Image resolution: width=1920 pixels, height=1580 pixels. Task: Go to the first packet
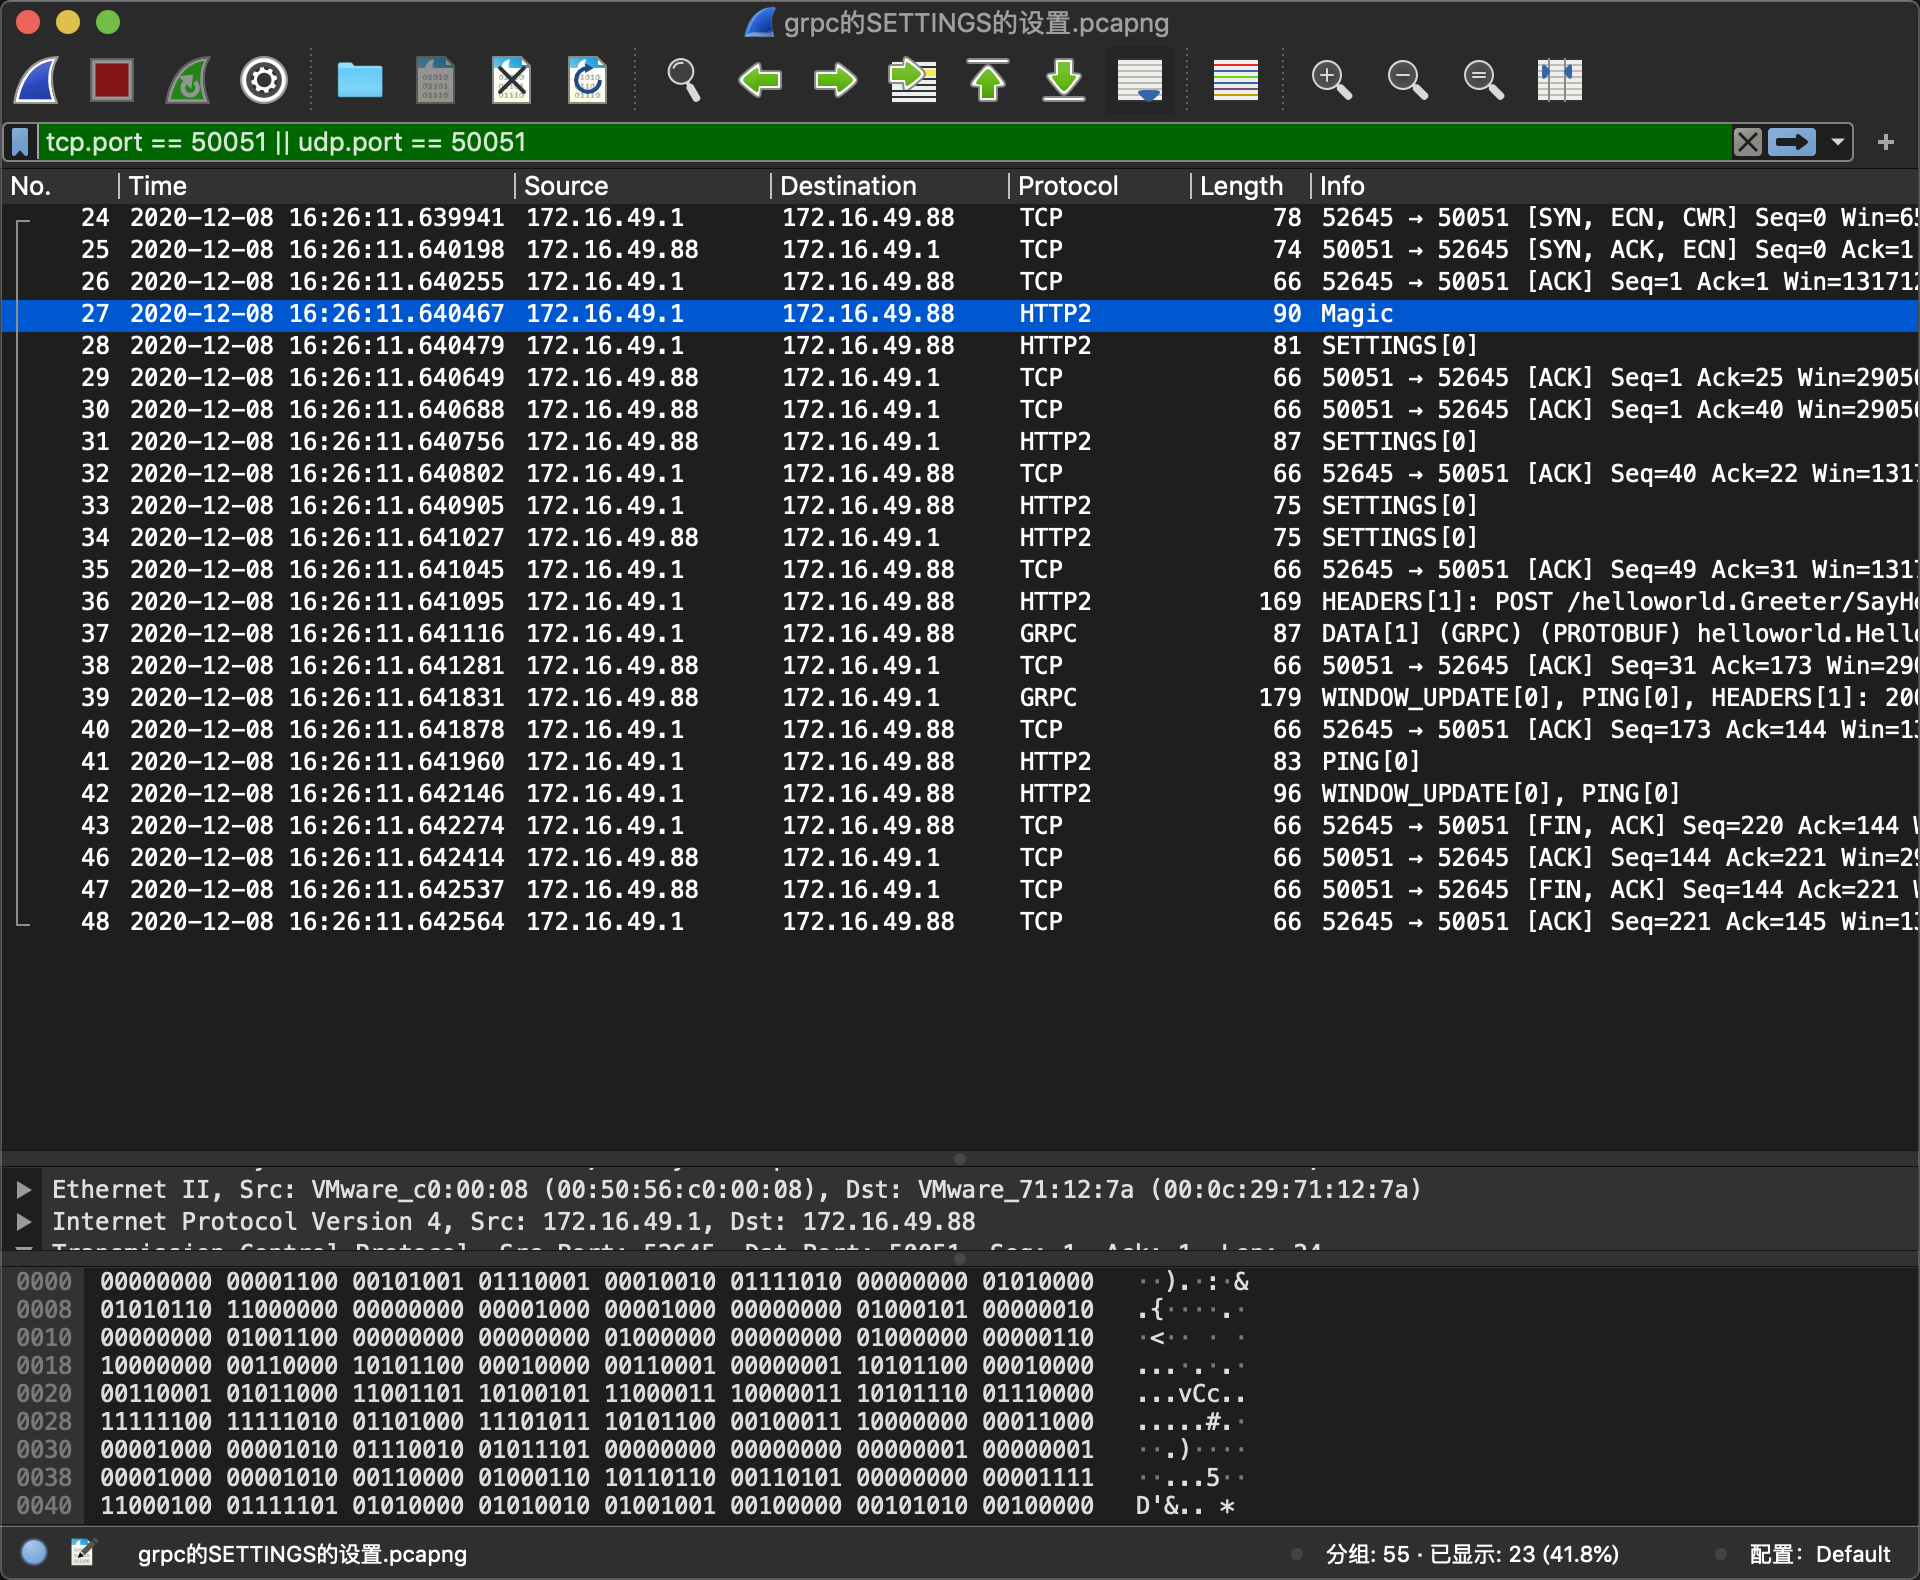(x=988, y=80)
